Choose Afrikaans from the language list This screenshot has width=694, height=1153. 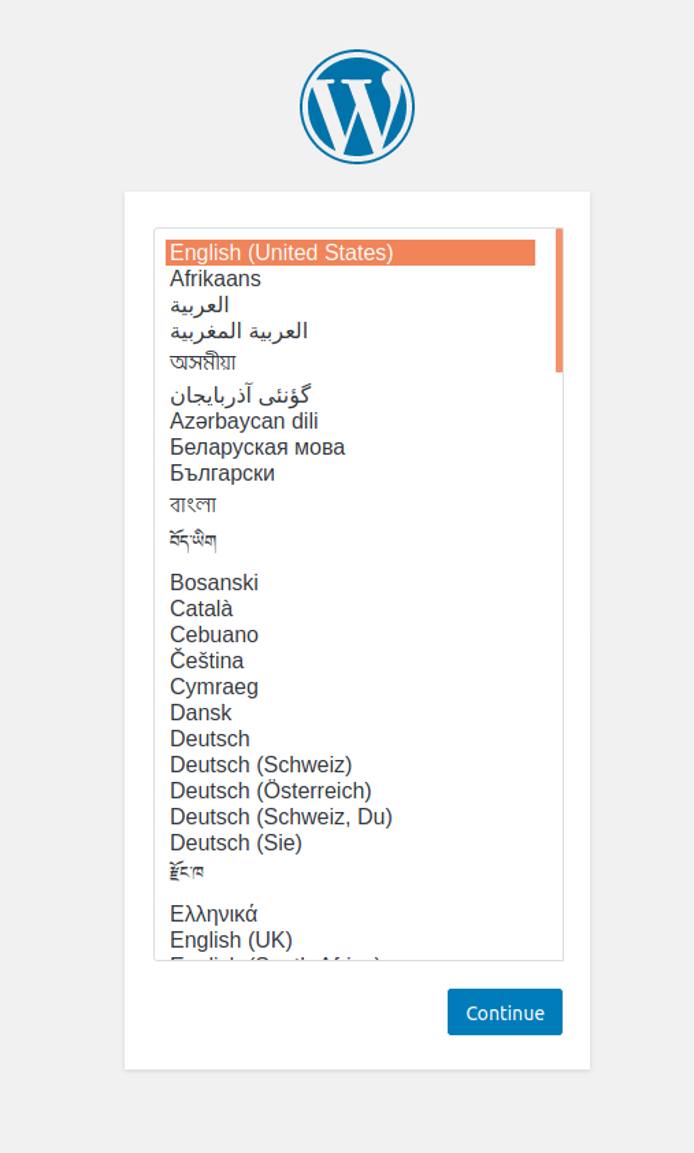(215, 279)
